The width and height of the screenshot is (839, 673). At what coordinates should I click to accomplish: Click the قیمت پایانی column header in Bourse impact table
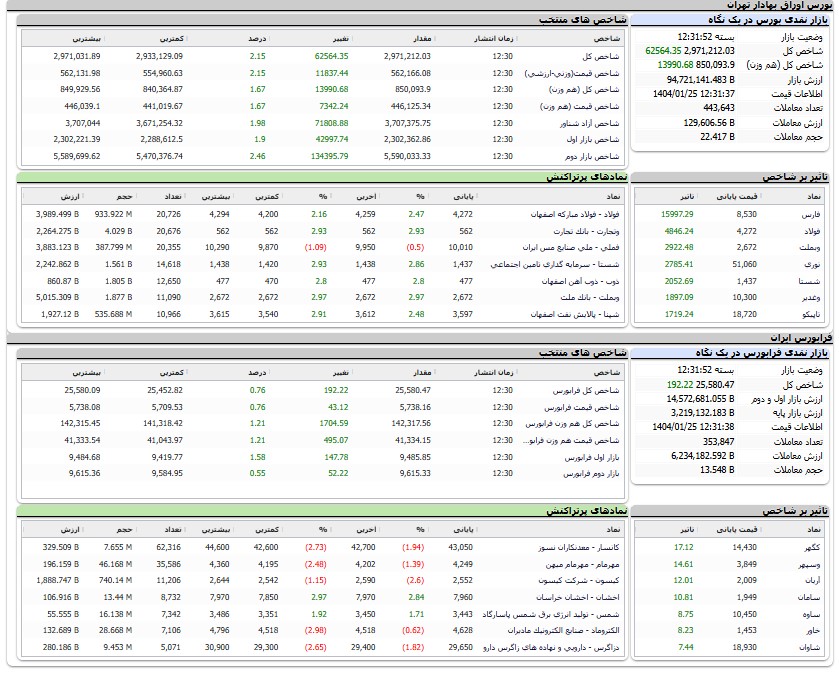(x=737, y=197)
